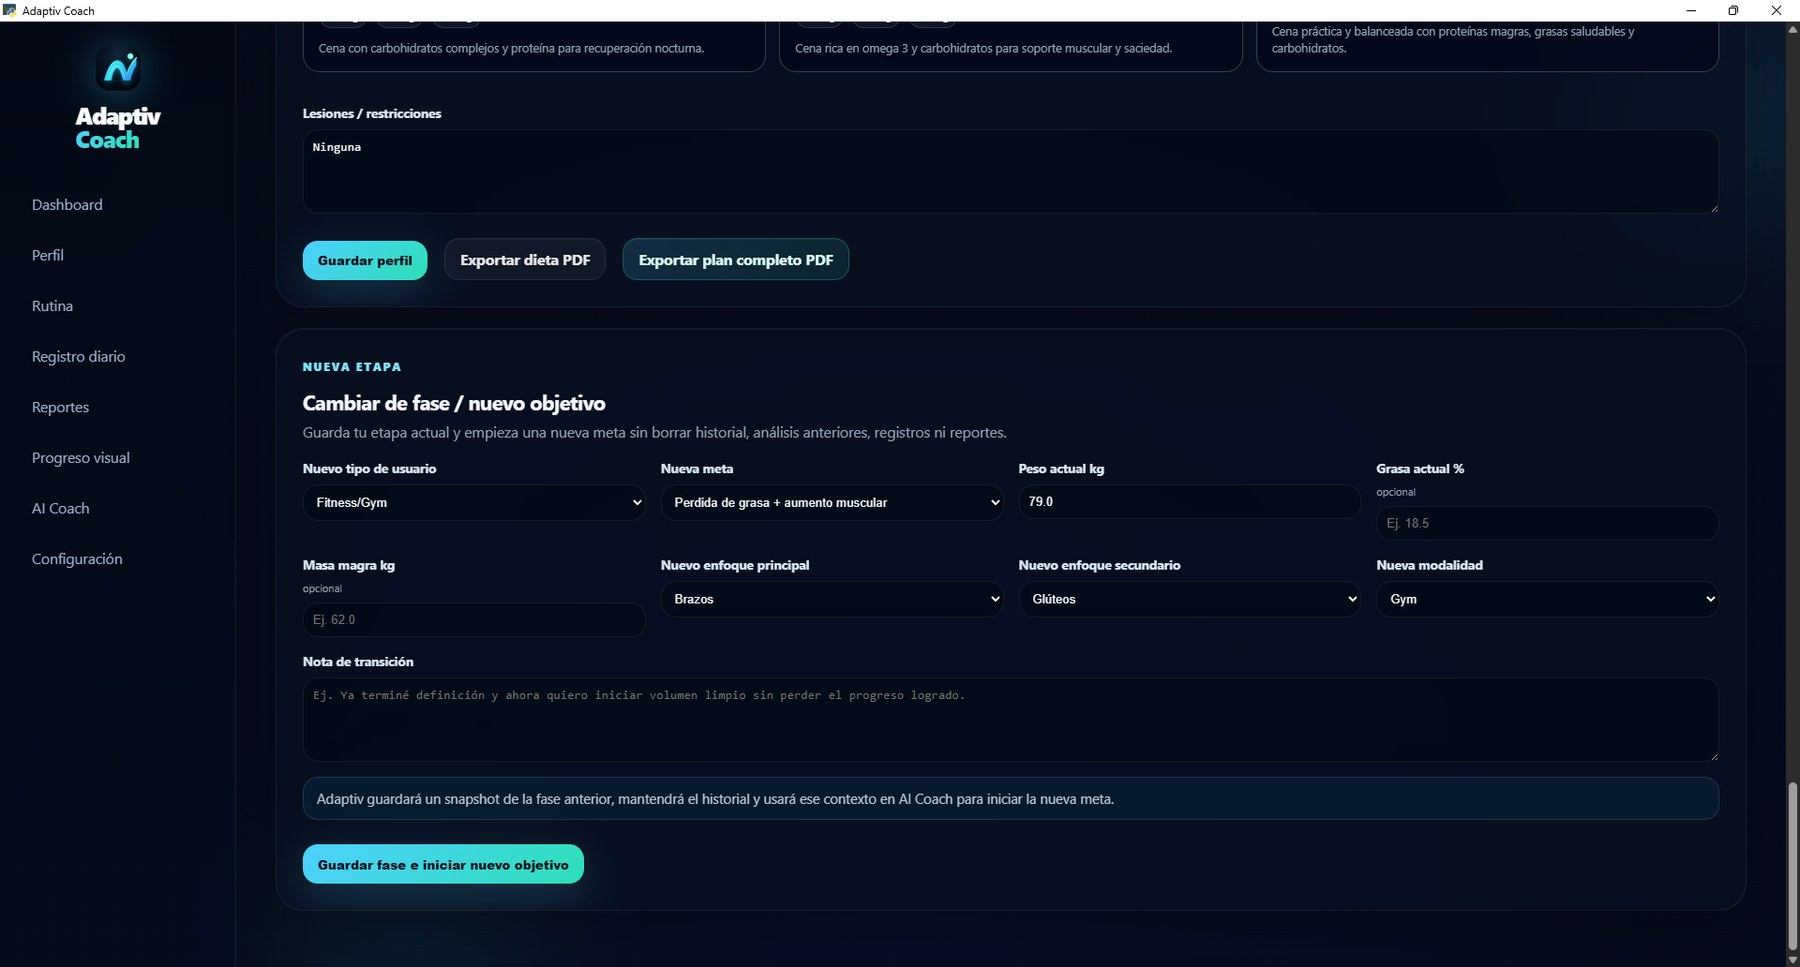Click the NUEVA ETAPA label

[352, 367]
